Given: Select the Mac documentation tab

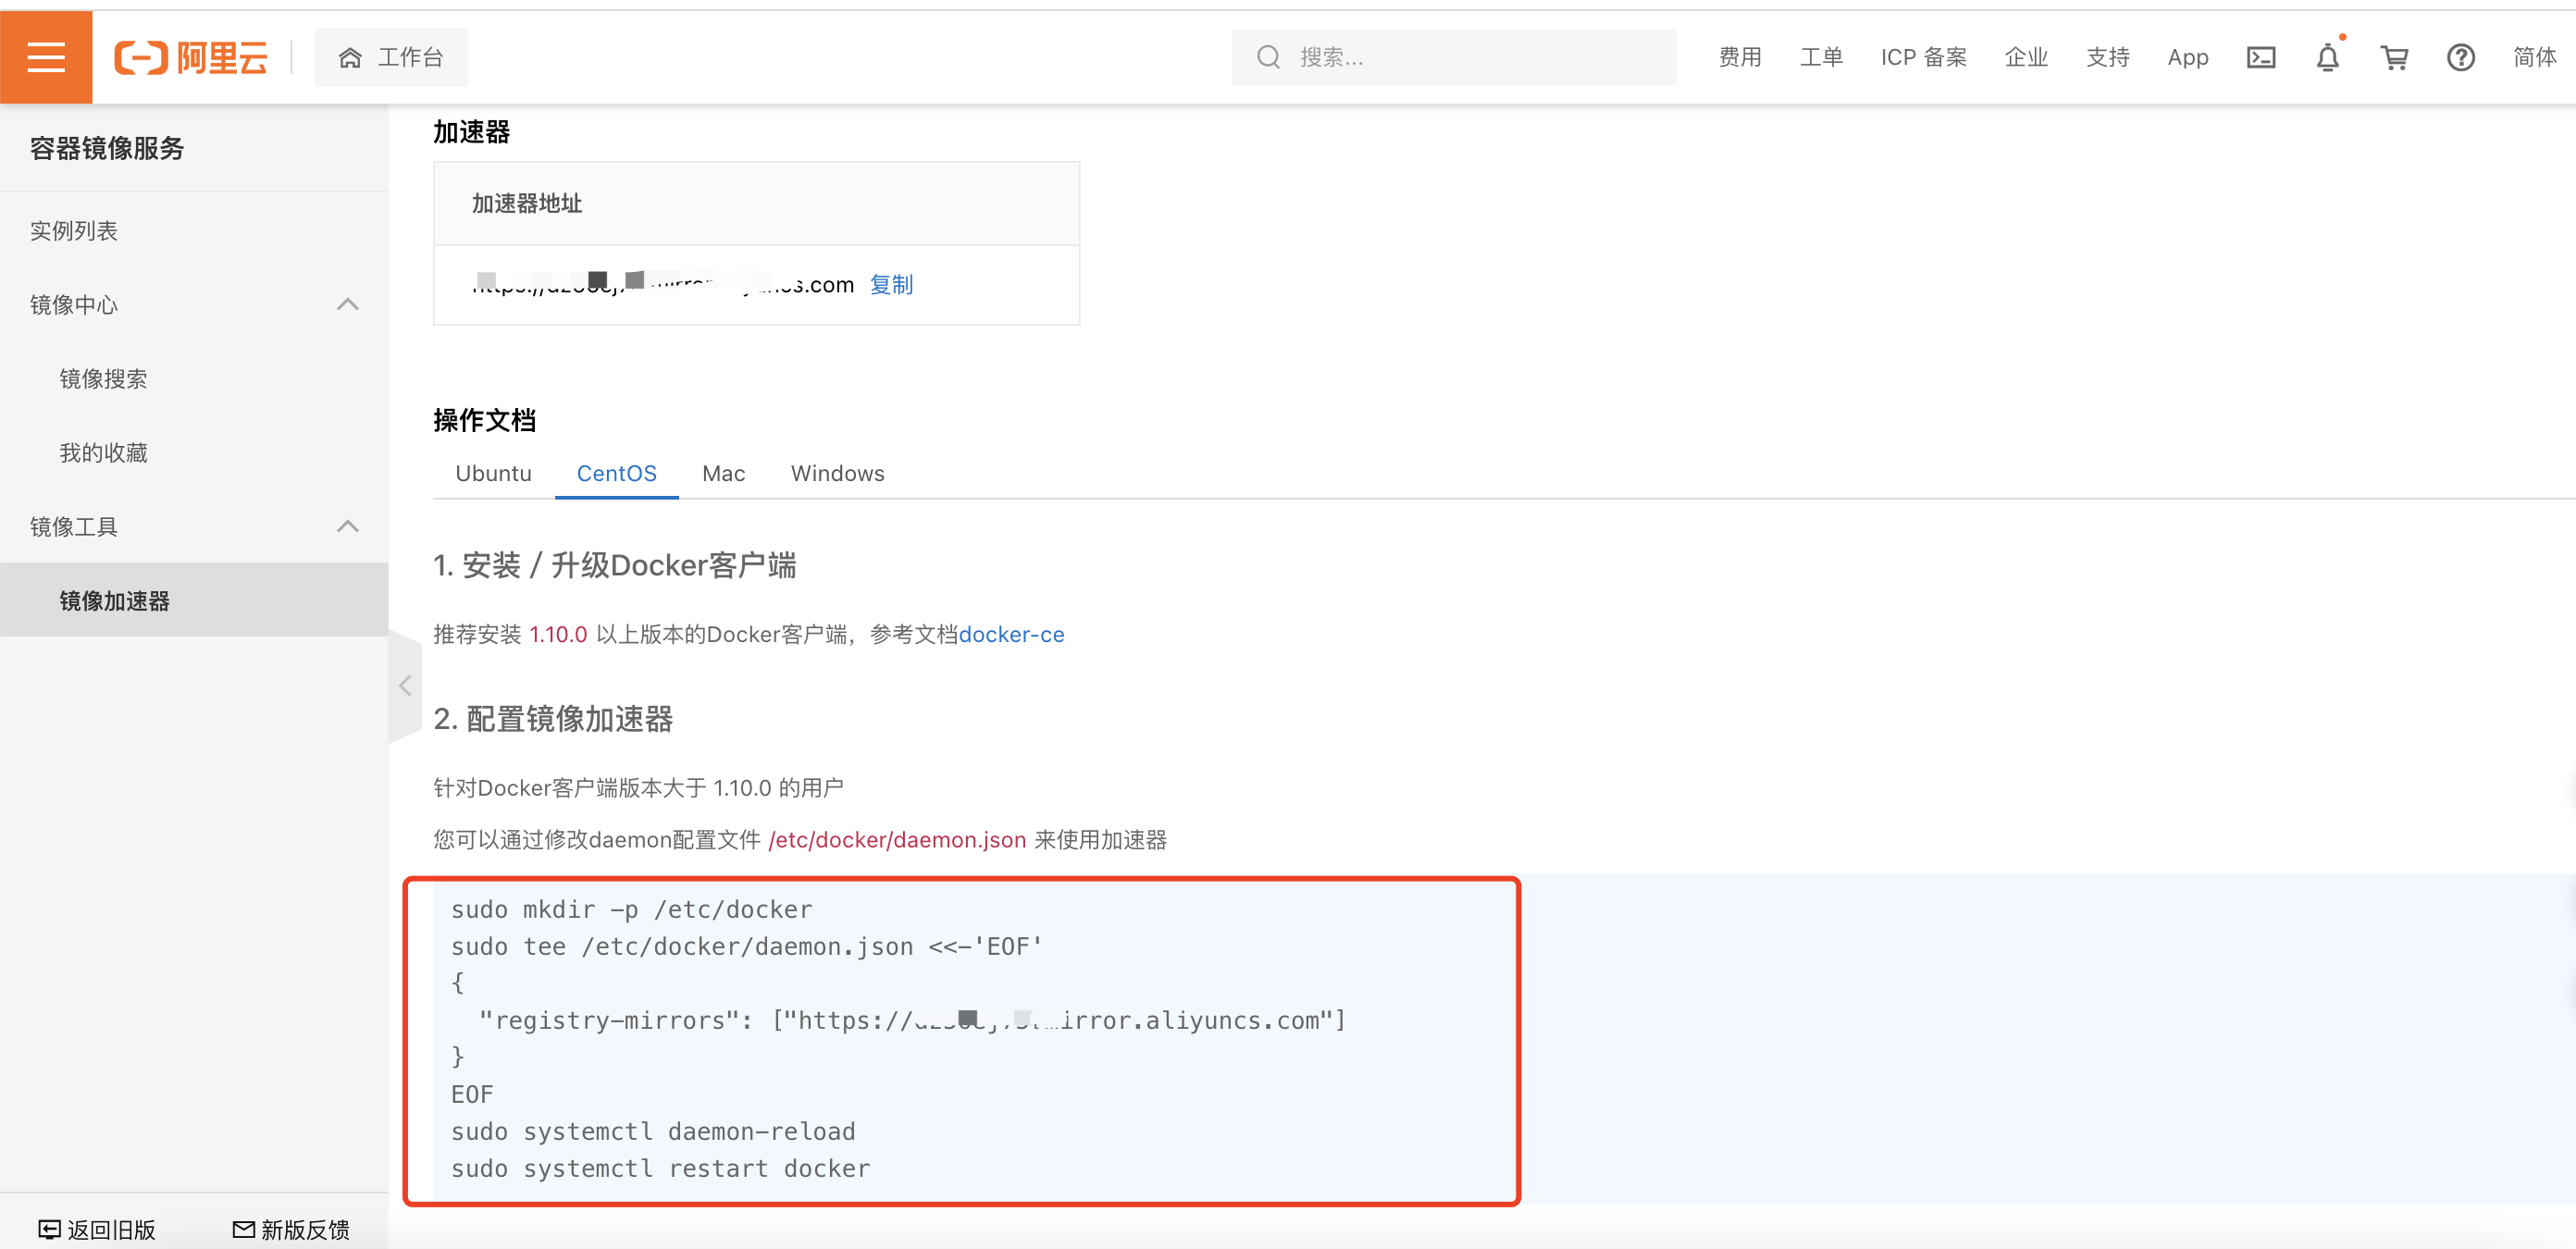Looking at the screenshot, I should point(723,473).
